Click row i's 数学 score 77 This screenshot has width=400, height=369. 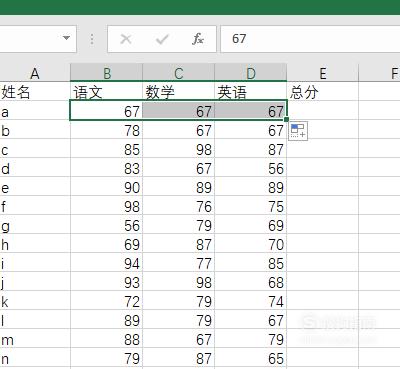(179, 263)
